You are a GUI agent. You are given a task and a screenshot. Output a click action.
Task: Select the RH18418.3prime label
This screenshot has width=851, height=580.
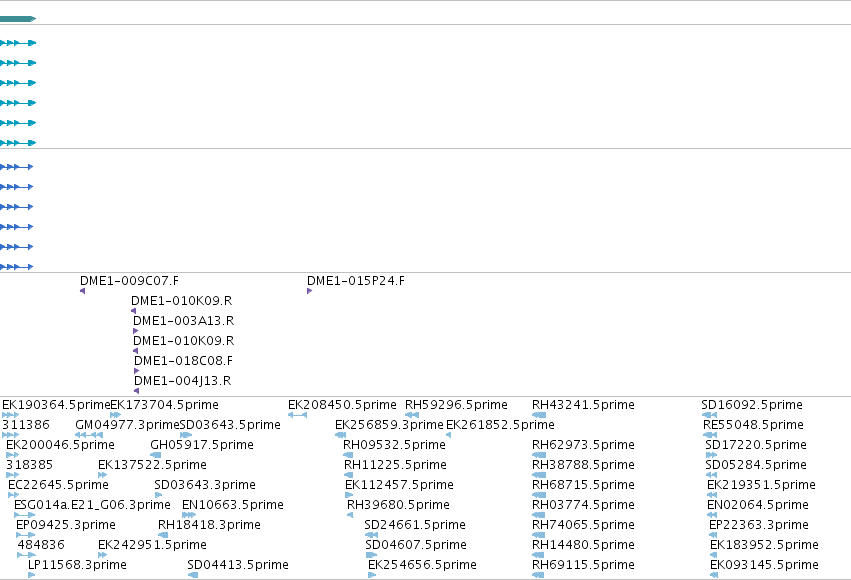pyautogui.click(x=209, y=525)
